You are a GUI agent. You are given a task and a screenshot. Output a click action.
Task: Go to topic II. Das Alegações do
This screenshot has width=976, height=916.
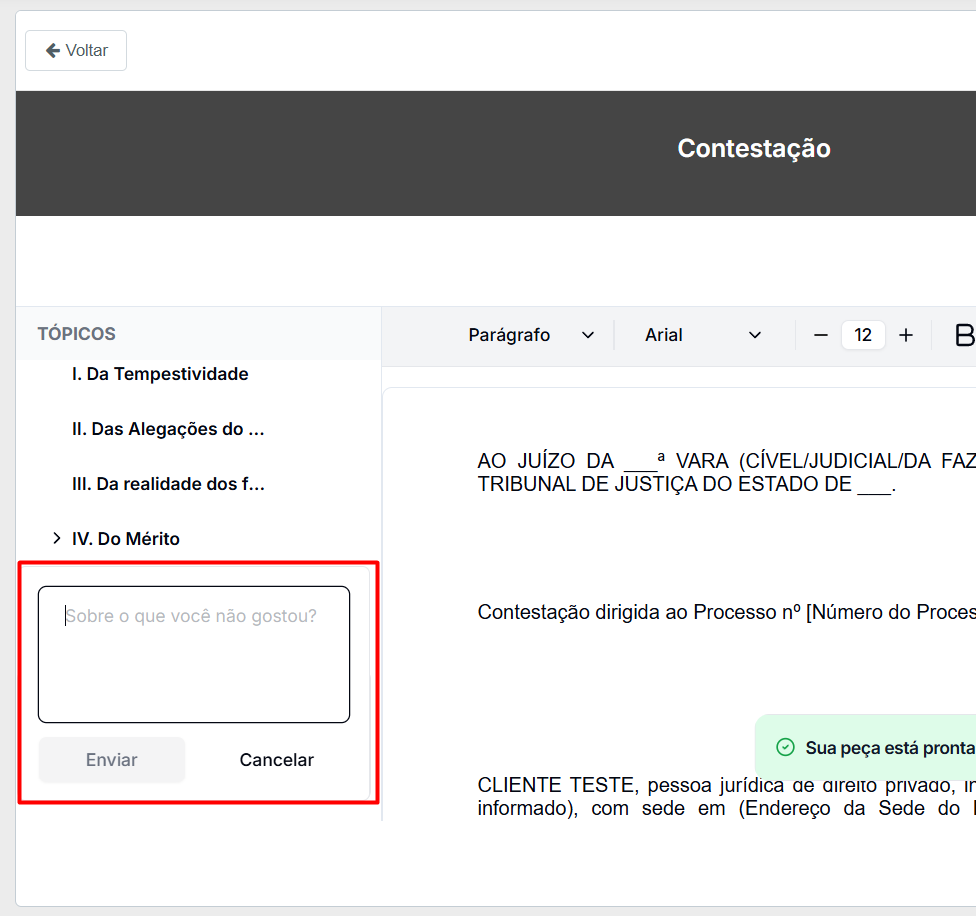[x=168, y=429]
